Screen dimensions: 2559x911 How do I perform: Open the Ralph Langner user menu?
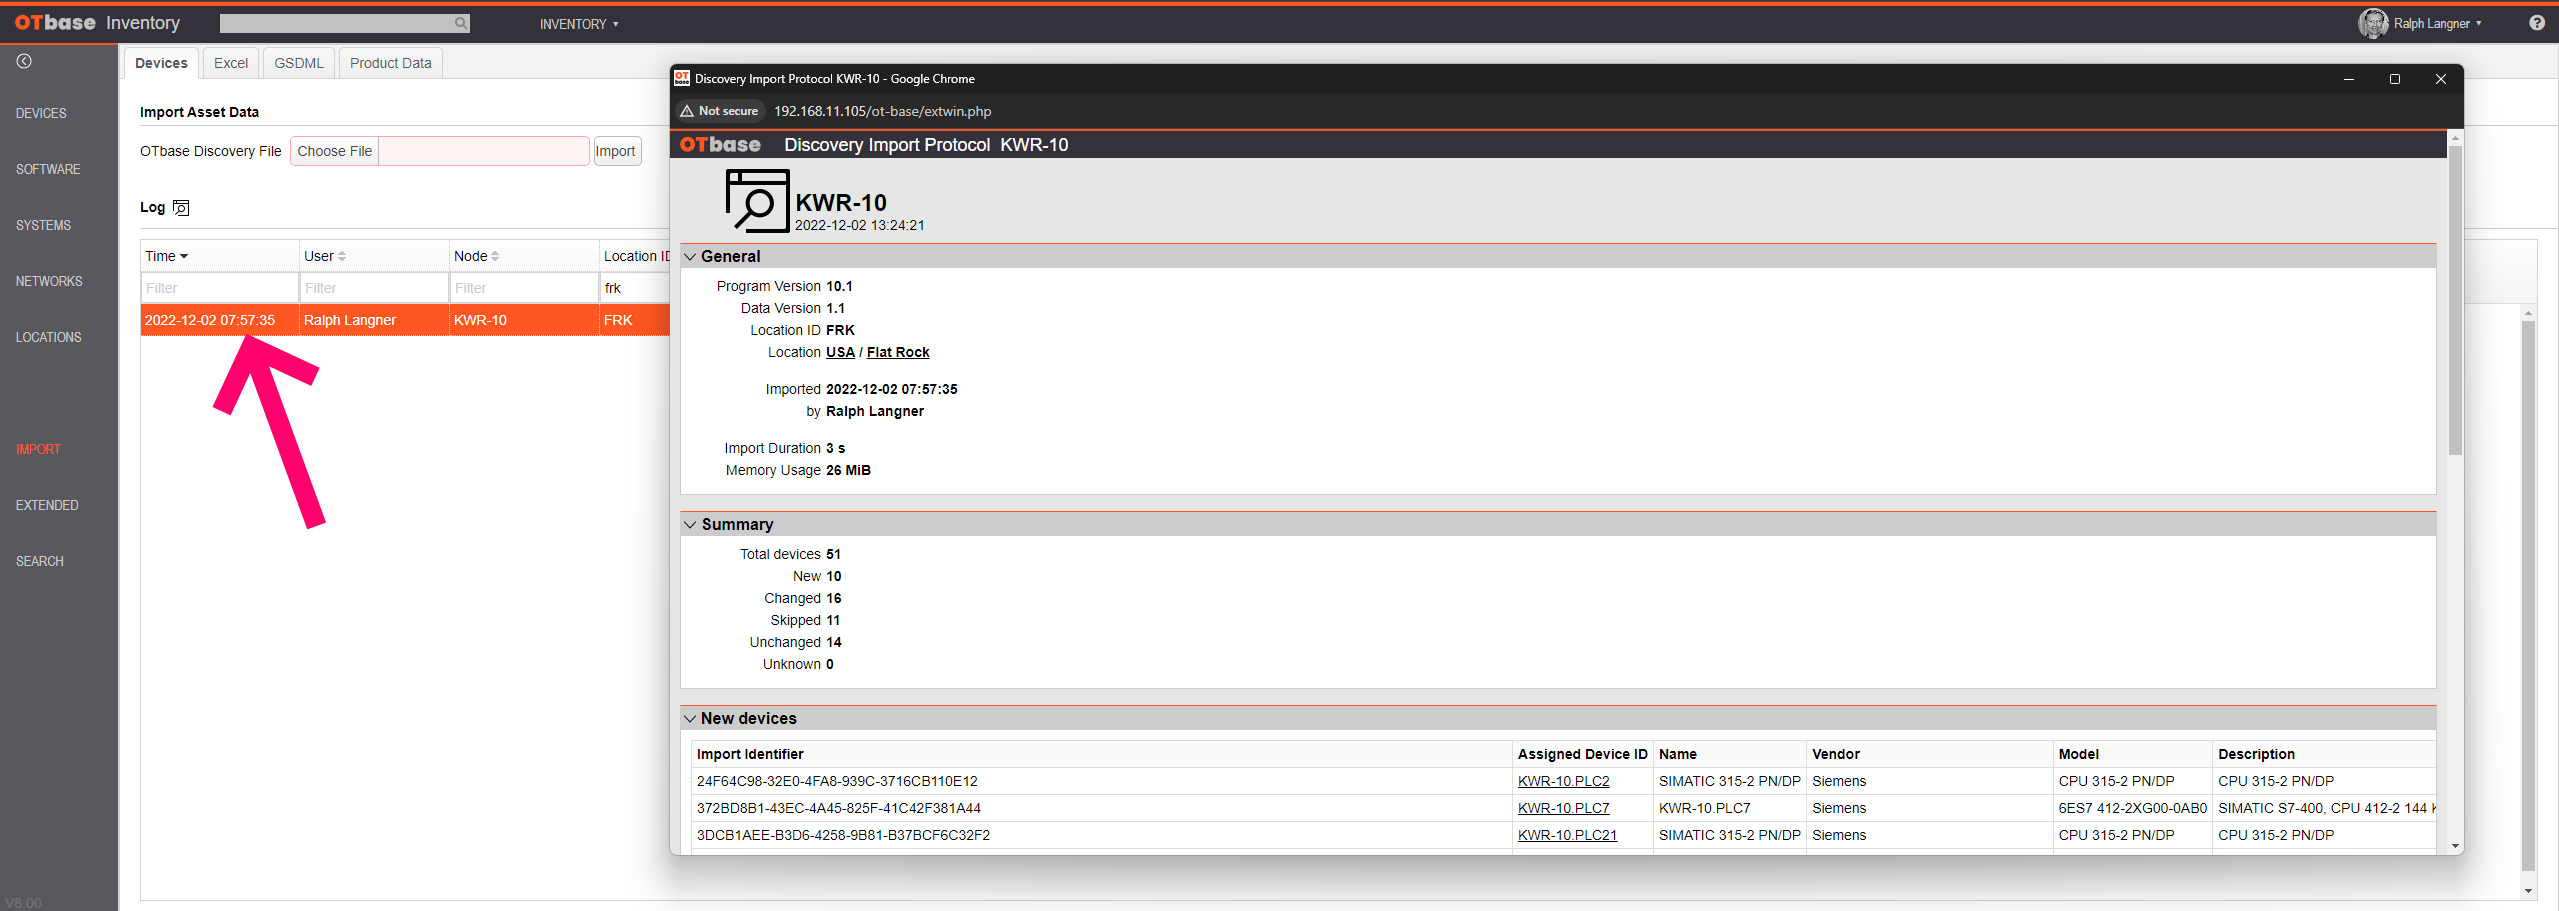[2437, 24]
